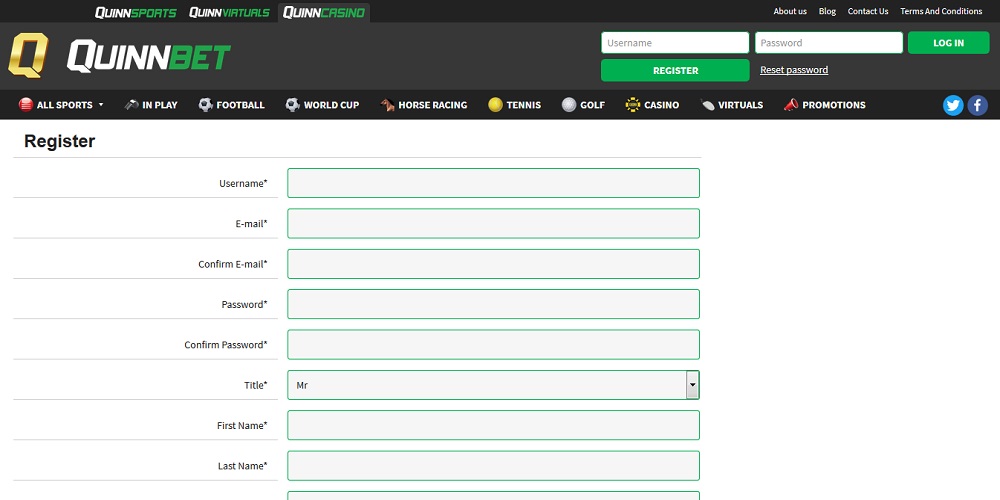Viewport: 1000px width, 500px height.
Task: Click the Golf ball icon
Action: pyautogui.click(x=569, y=105)
